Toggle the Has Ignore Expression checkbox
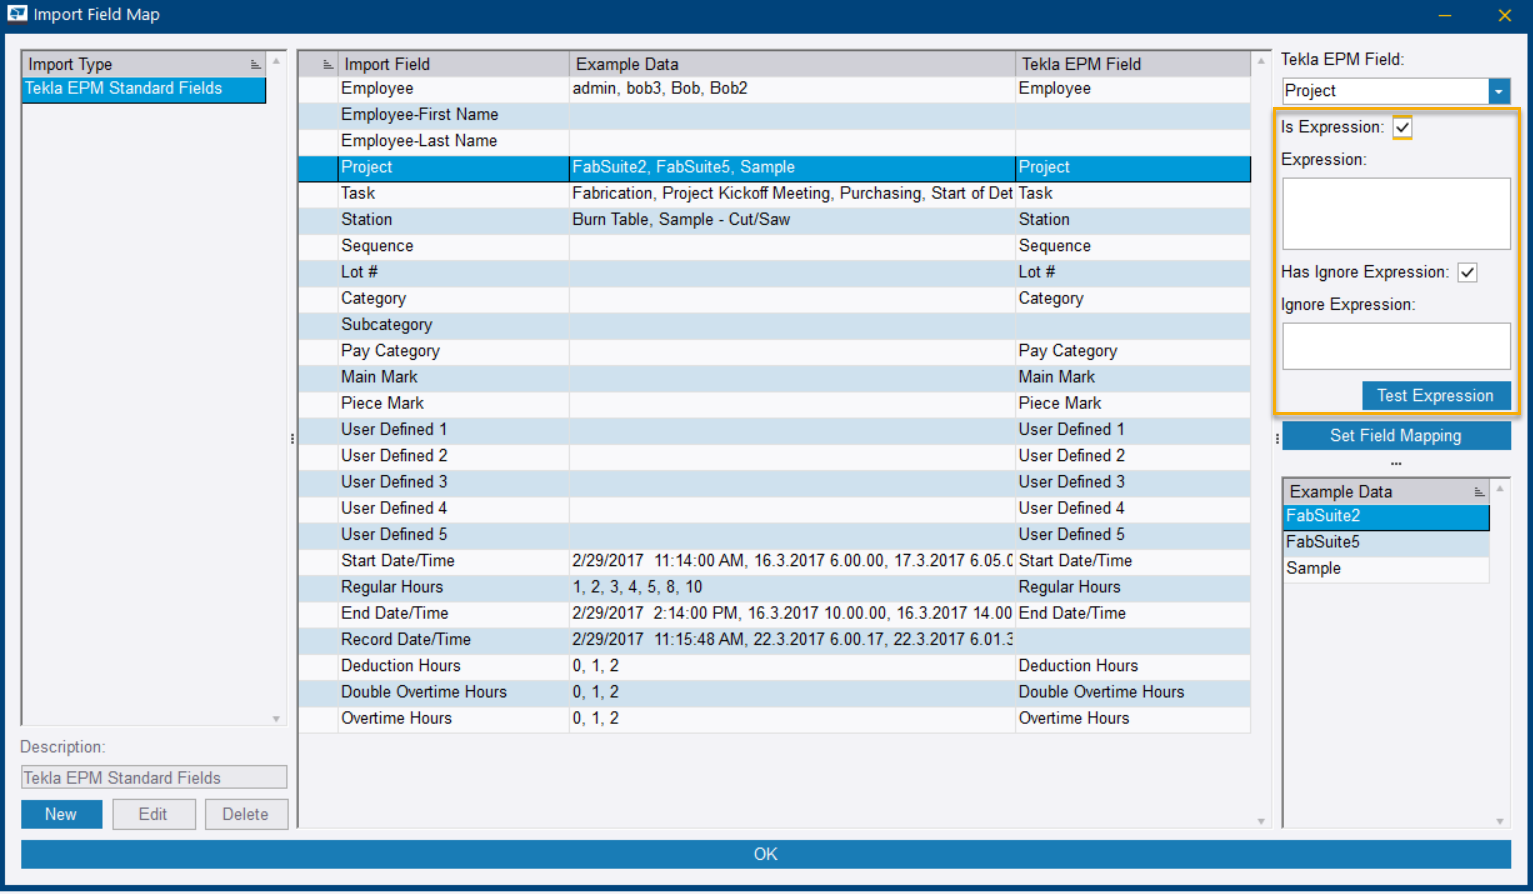Screen dimensions: 1533x894 click(x=1467, y=272)
